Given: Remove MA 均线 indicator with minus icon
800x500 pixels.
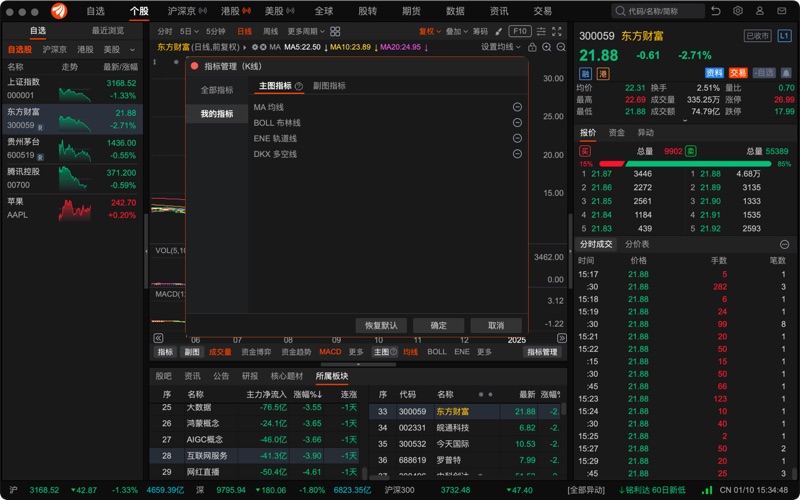Looking at the screenshot, I should click(x=517, y=107).
